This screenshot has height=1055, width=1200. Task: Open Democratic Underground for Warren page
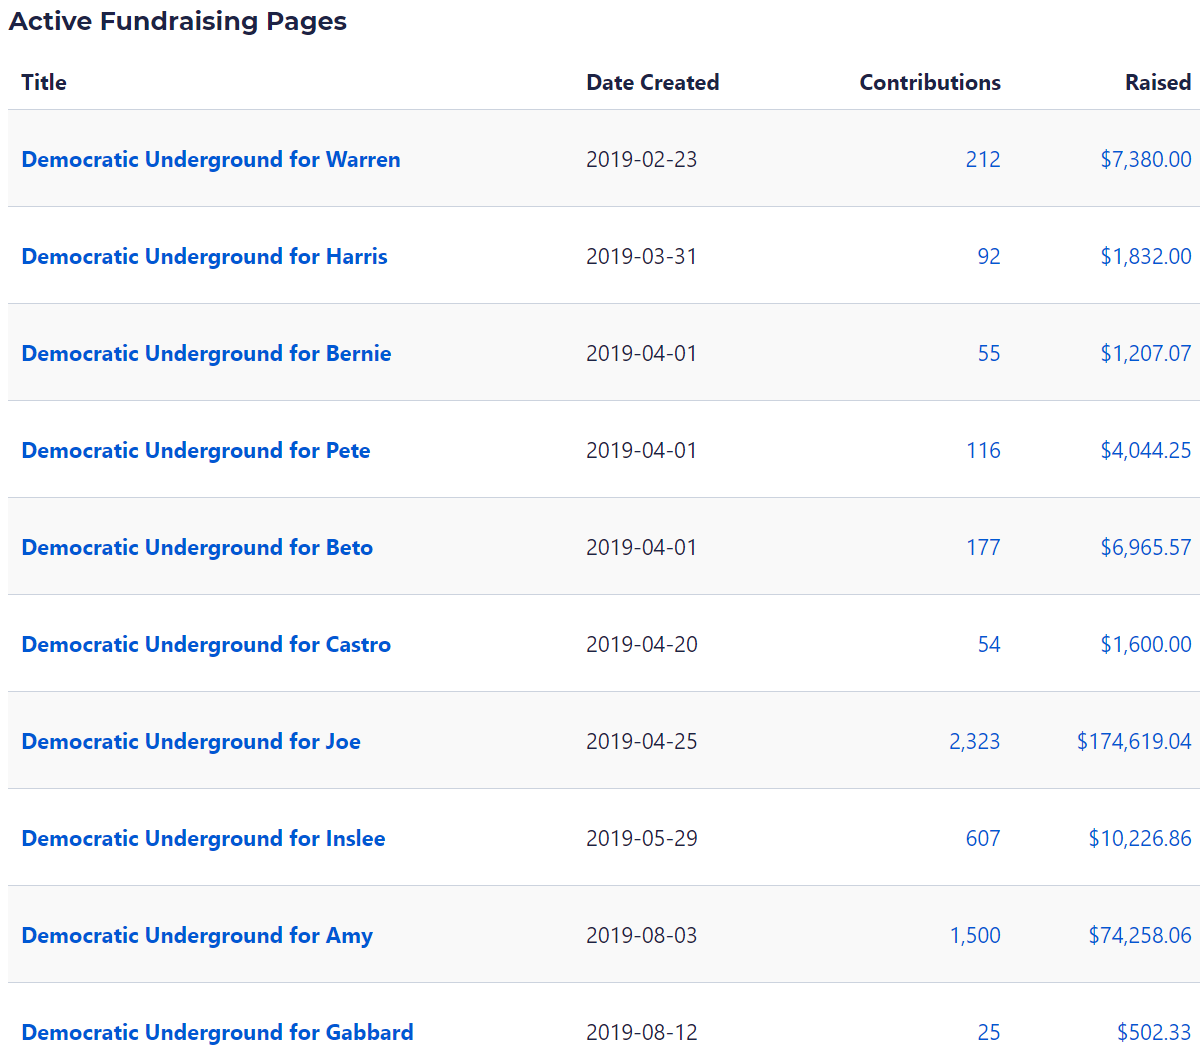click(210, 160)
